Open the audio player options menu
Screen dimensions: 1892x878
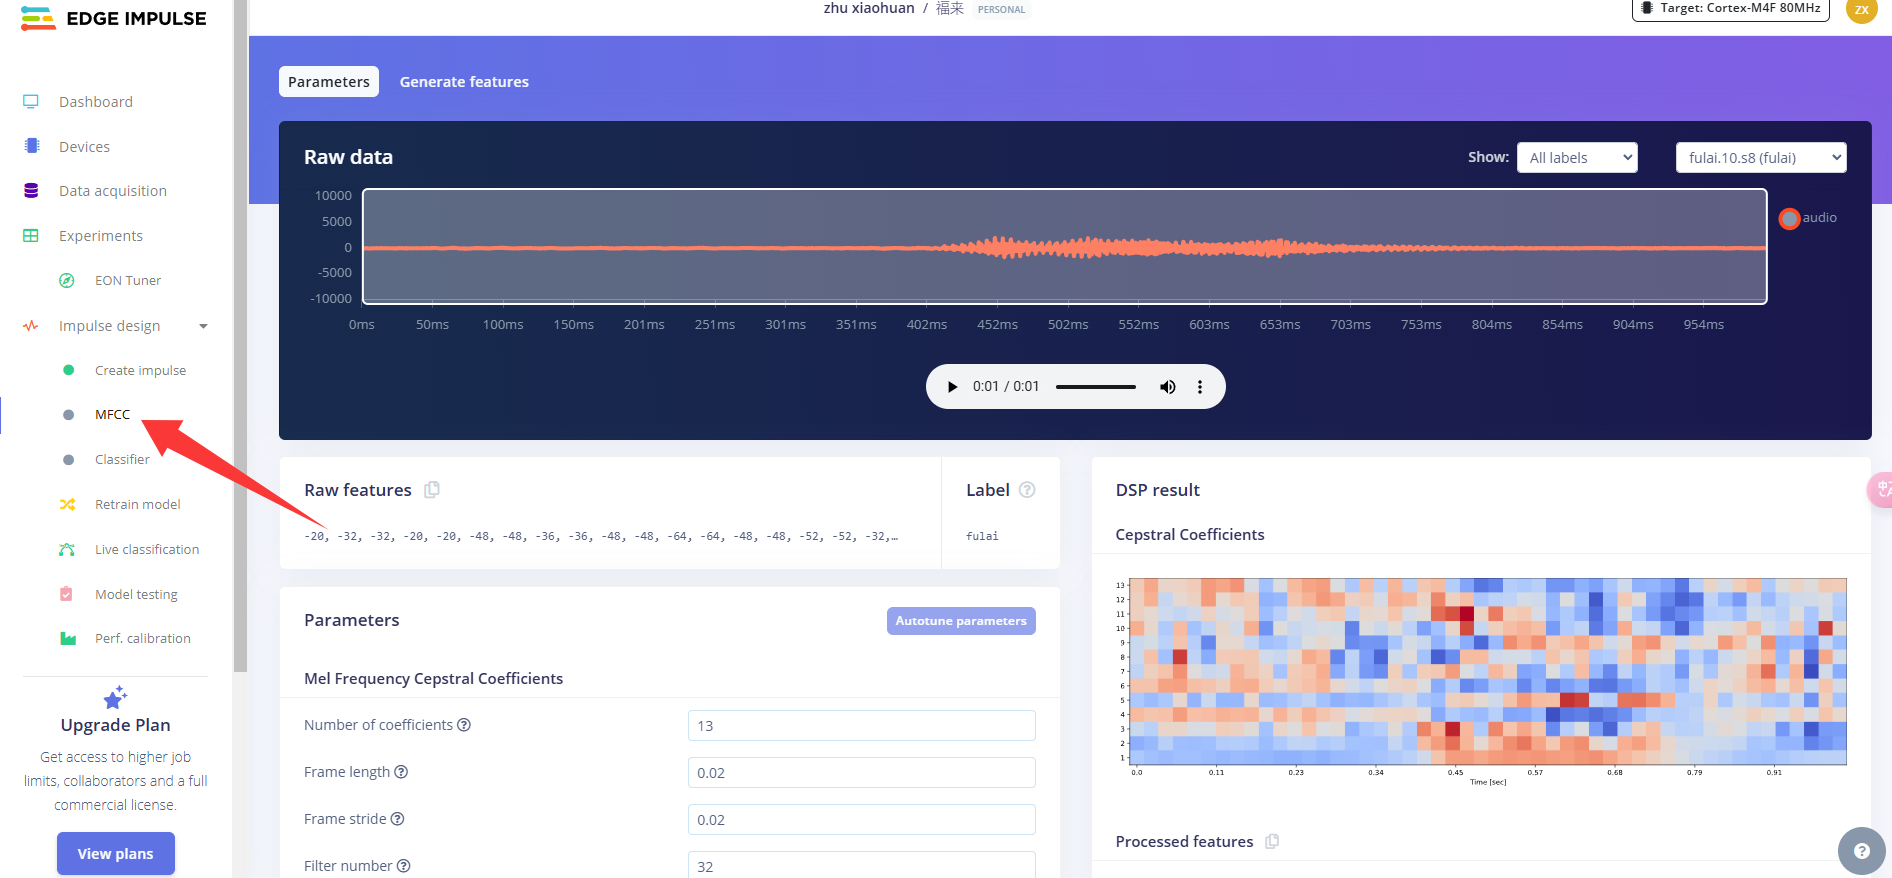(1200, 387)
